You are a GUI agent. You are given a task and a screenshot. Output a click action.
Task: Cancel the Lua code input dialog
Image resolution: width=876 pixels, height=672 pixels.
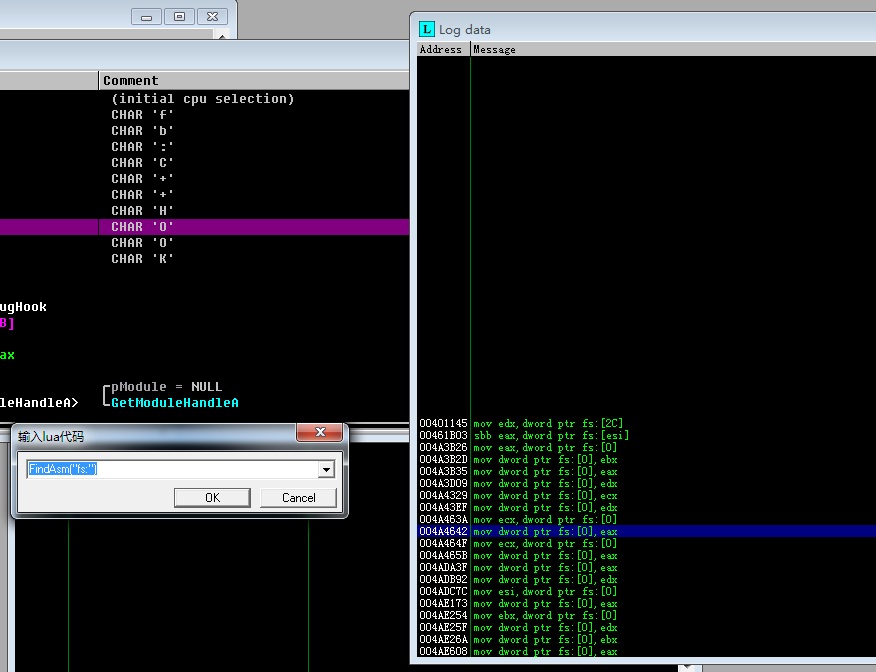coord(298,498)
